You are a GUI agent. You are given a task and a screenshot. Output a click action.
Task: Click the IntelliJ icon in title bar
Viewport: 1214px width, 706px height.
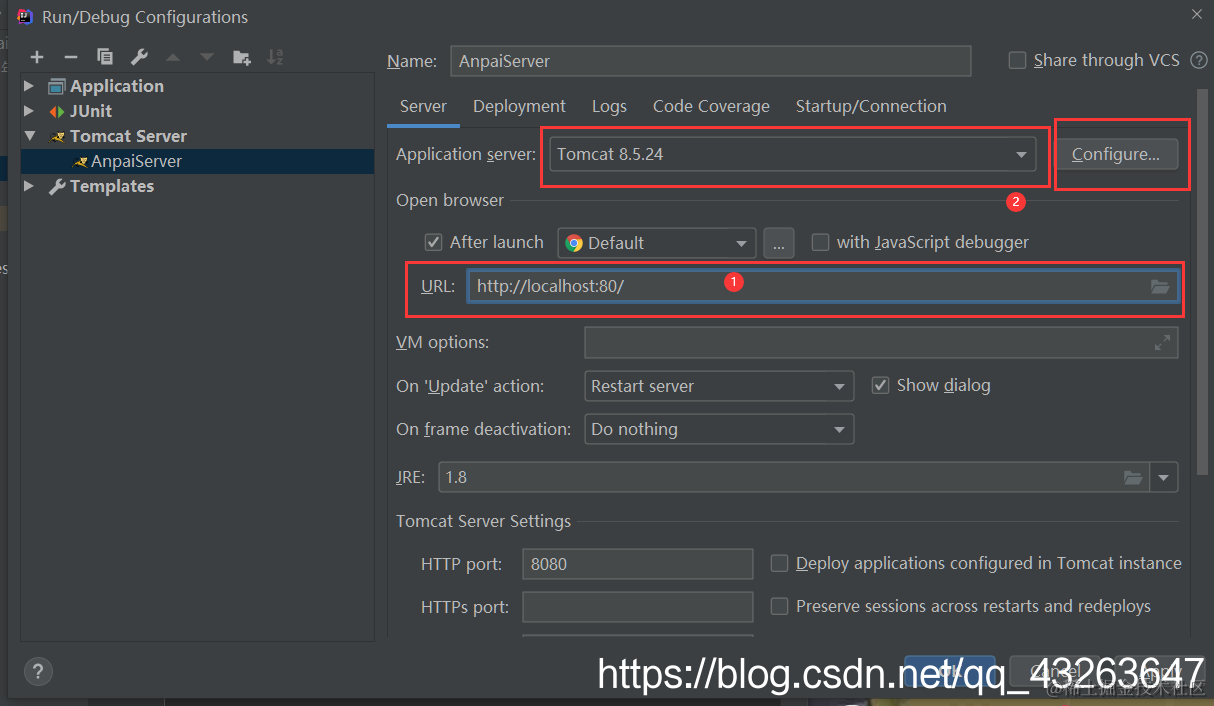tap(25, 16)
